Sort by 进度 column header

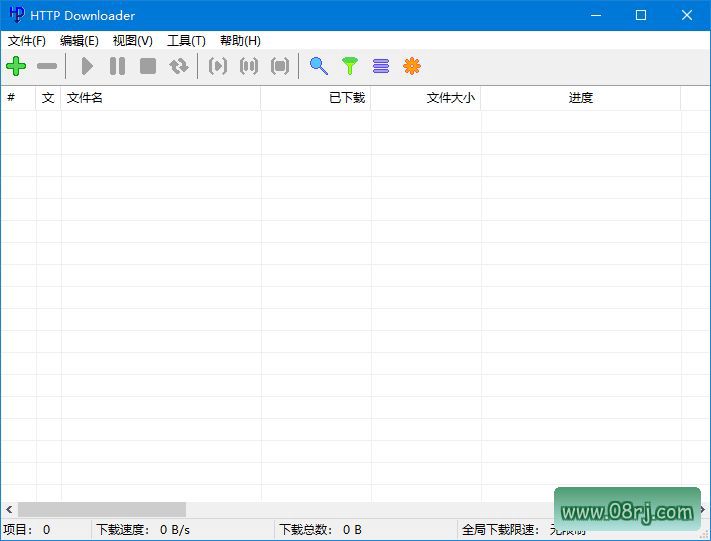click(581, 98)
